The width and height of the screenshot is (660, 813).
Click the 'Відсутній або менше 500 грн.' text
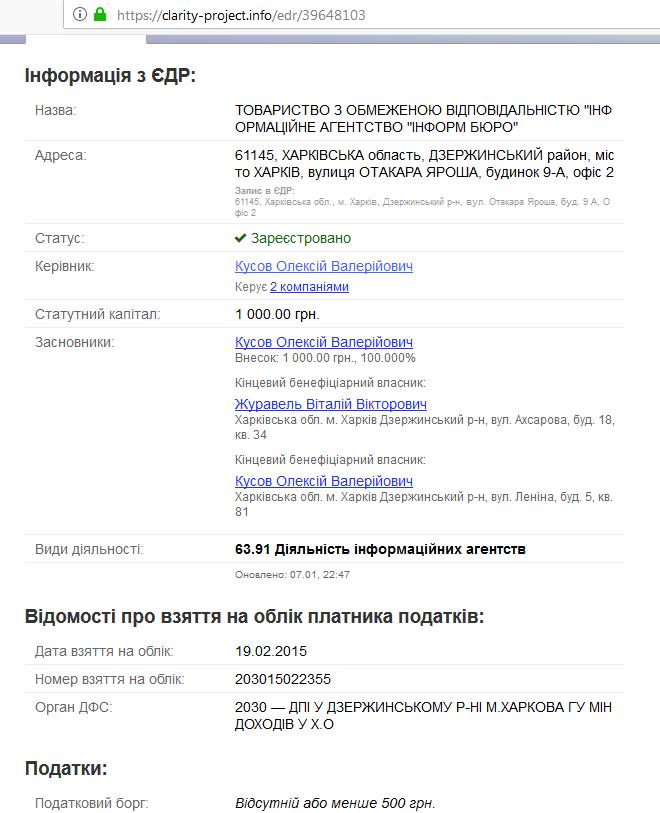335,803
